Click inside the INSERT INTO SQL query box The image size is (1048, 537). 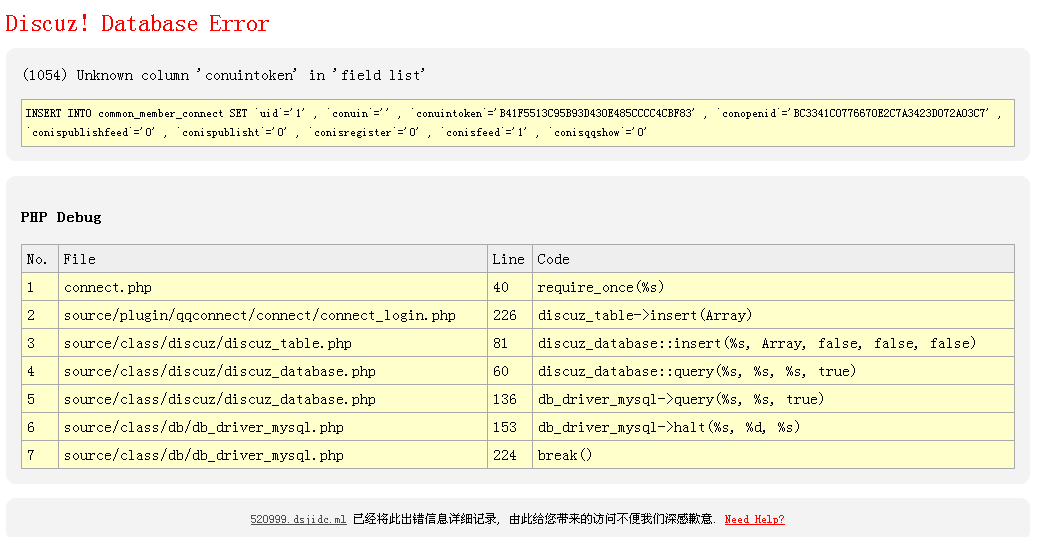tap(517, 123)
